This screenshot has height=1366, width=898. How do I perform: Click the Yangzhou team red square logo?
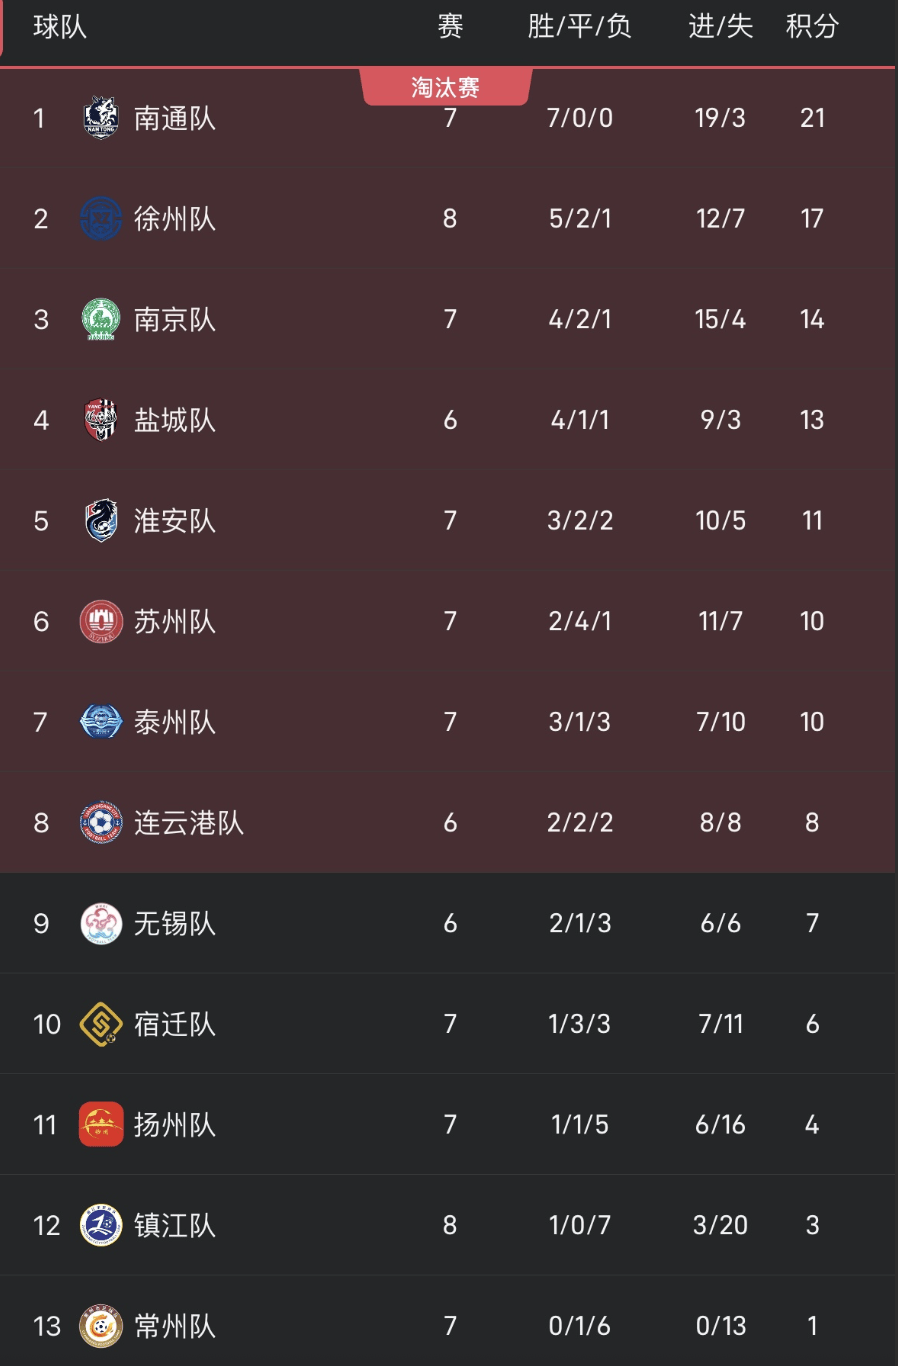tap(101, 1125)
